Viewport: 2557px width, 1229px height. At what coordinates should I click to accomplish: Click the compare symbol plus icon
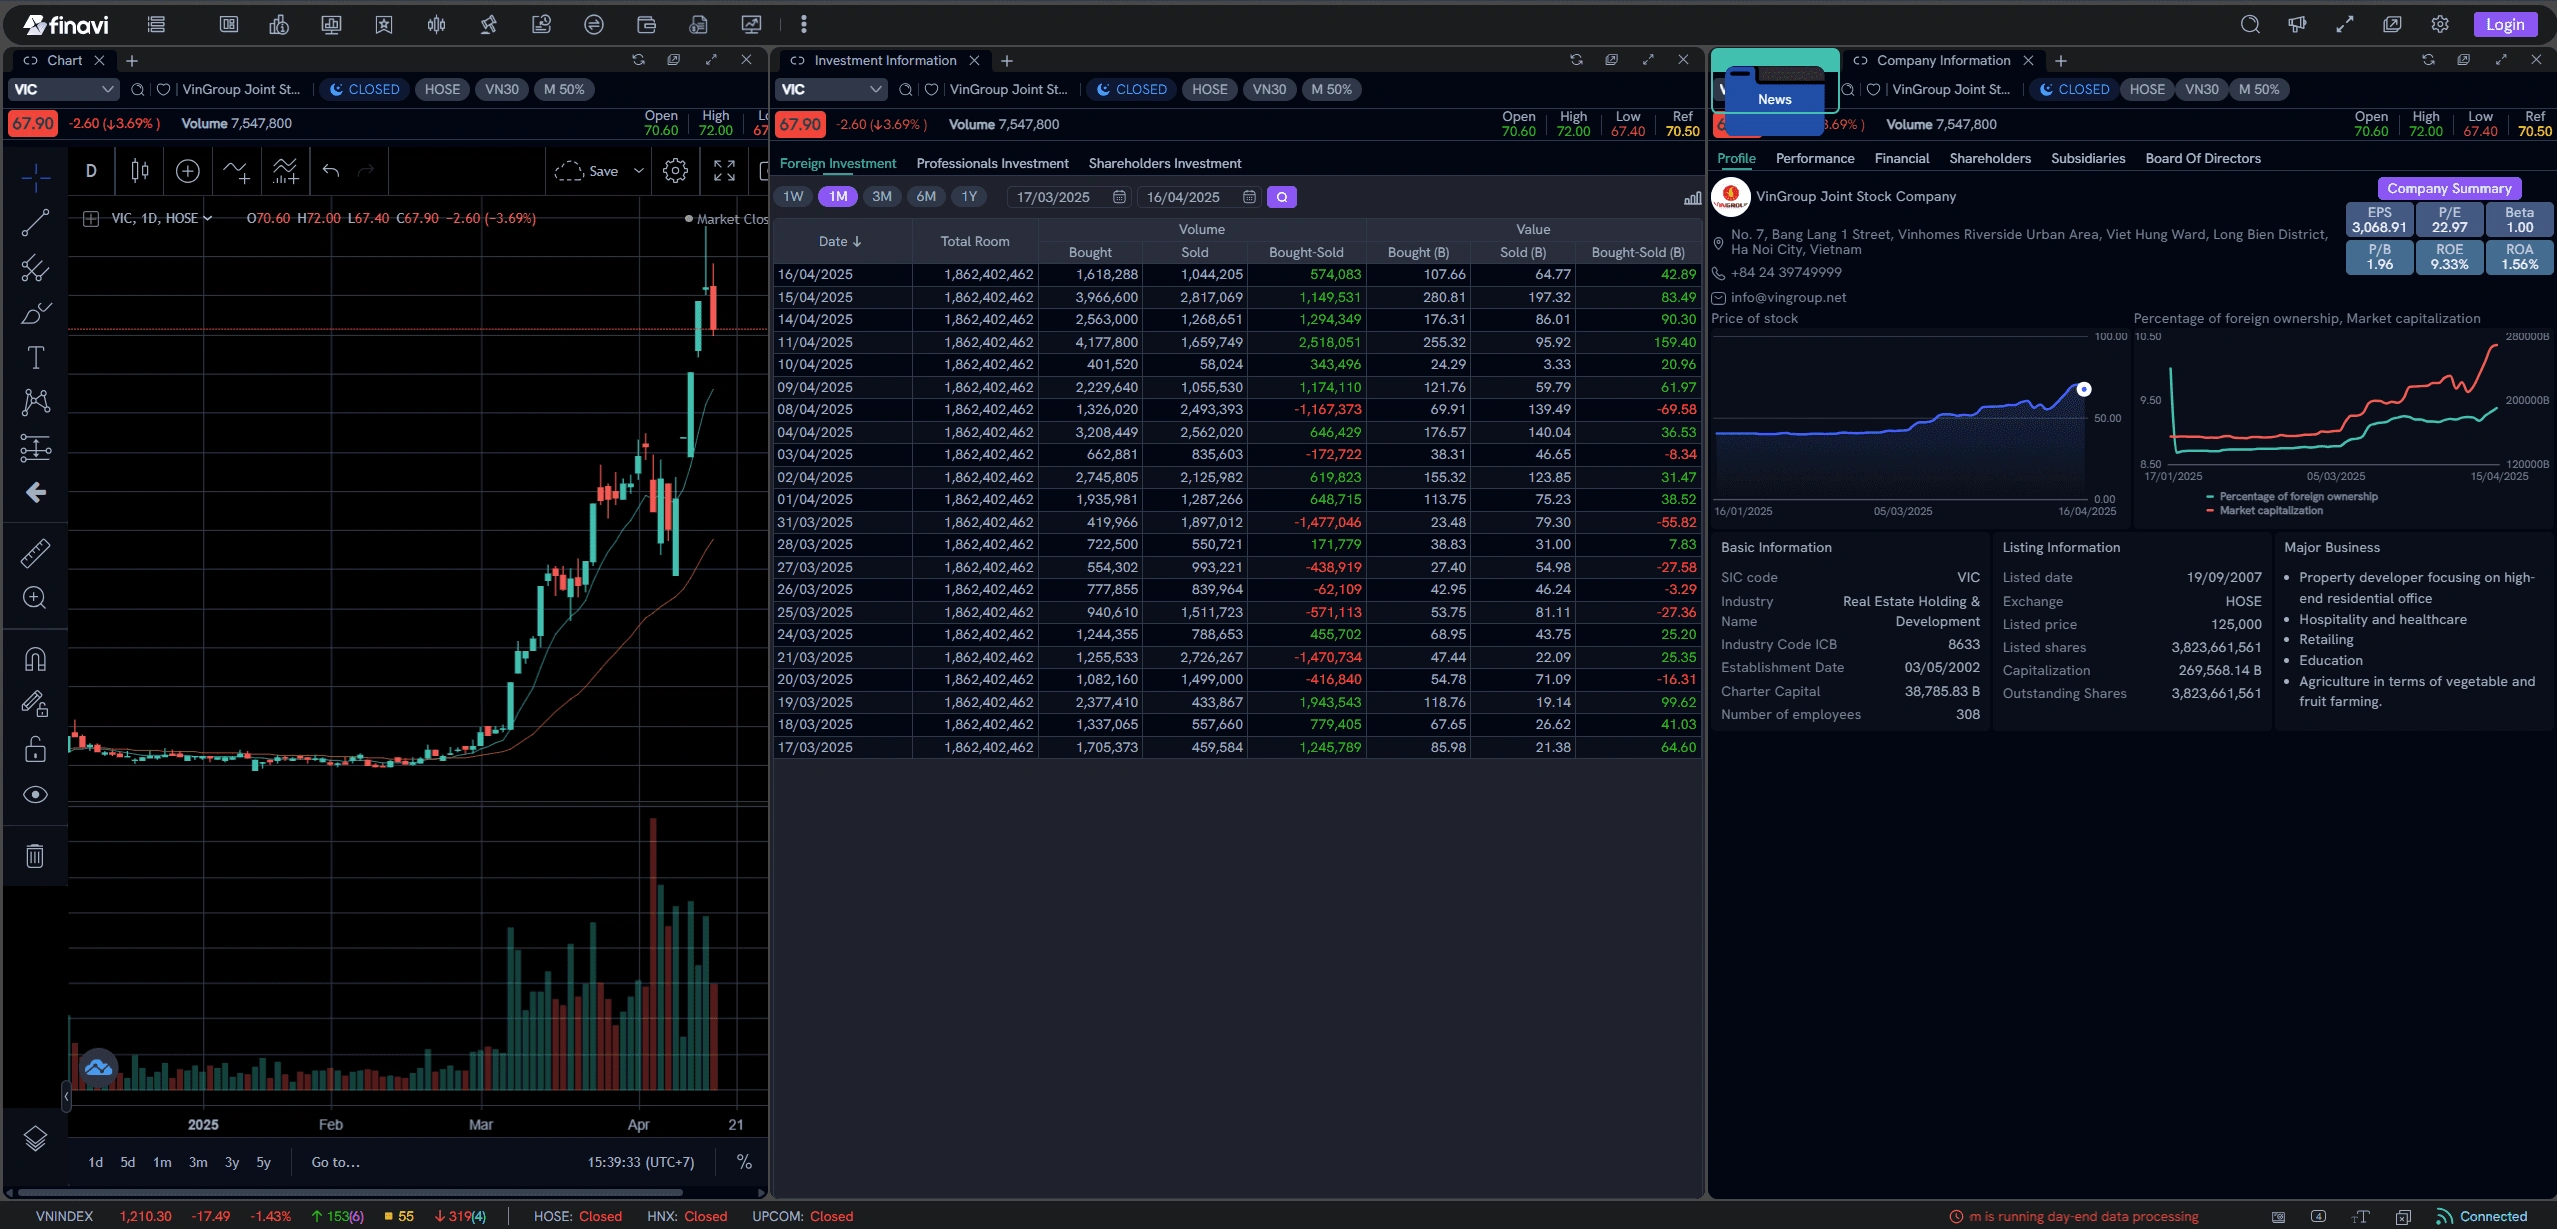pyautogui.click(x=187, y=171)
